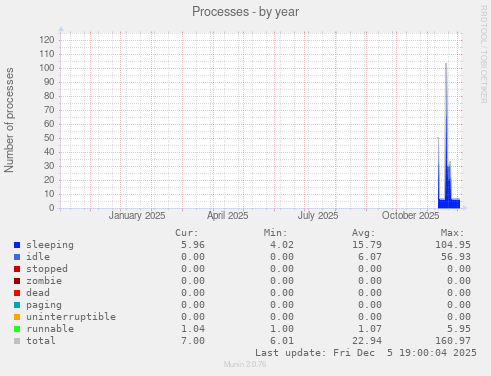
Task: Click runnable current value 1.04
Action: [193, 329]
